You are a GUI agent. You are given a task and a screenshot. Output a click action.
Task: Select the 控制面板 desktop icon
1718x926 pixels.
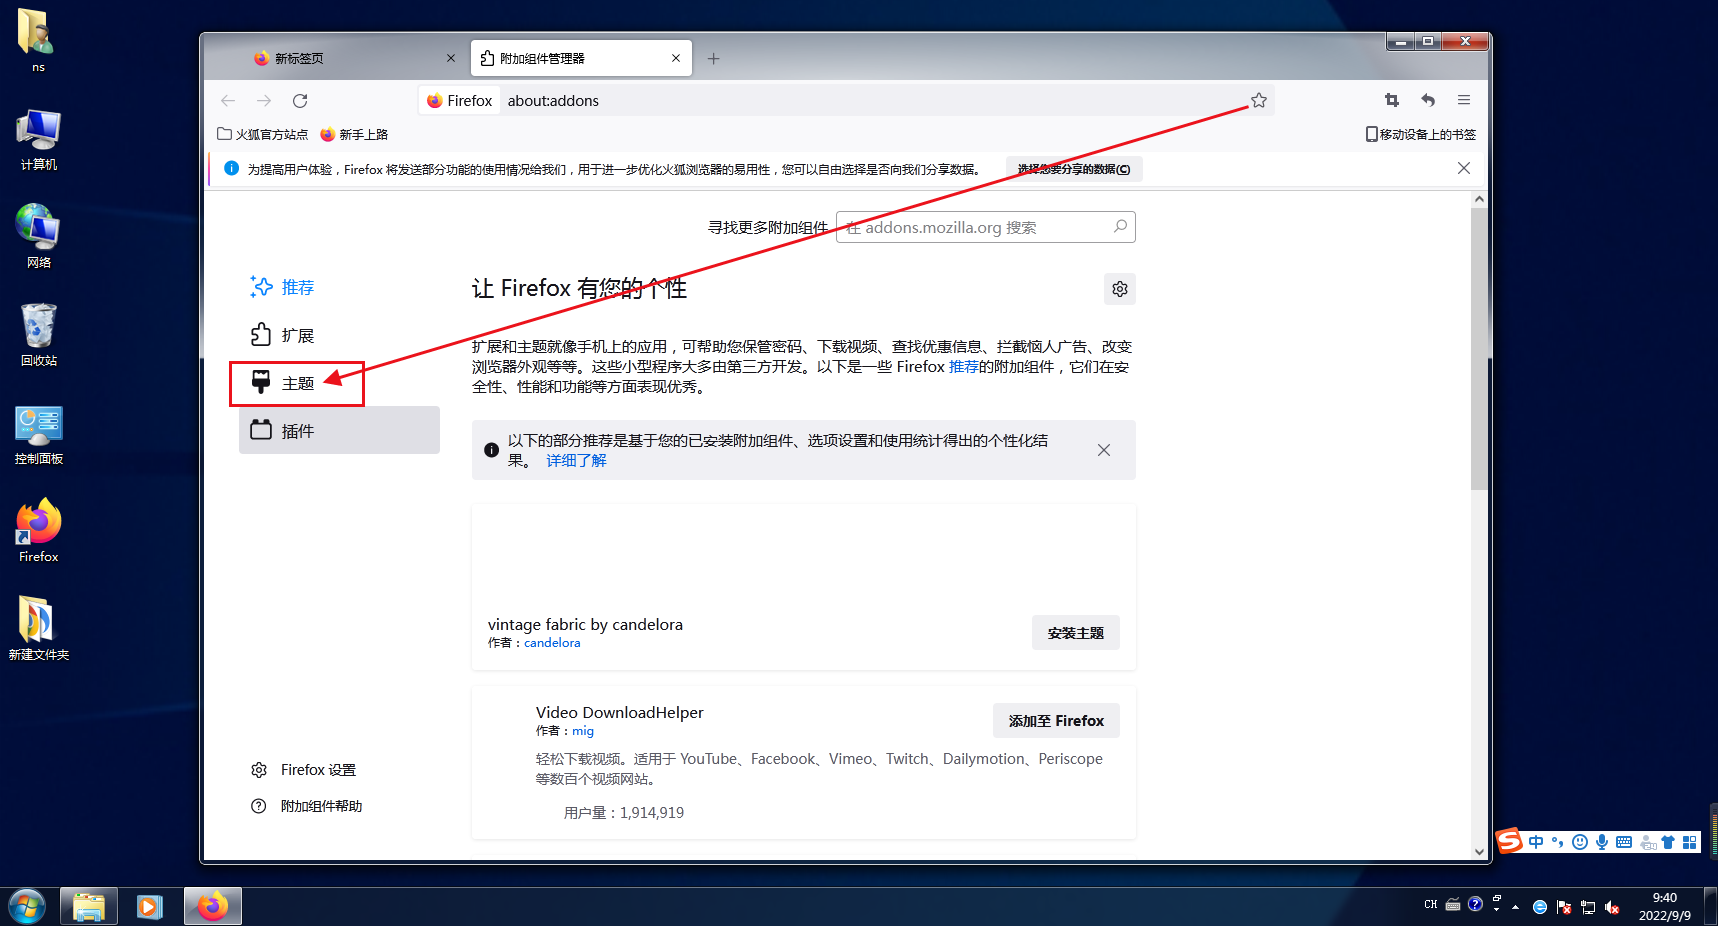[x=39, y=435]
